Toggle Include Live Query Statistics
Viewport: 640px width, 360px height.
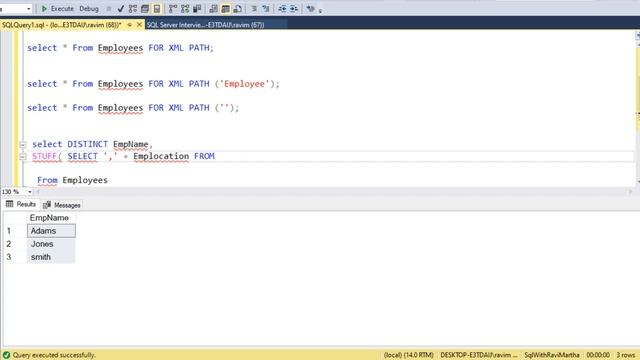tap(185, 9)
